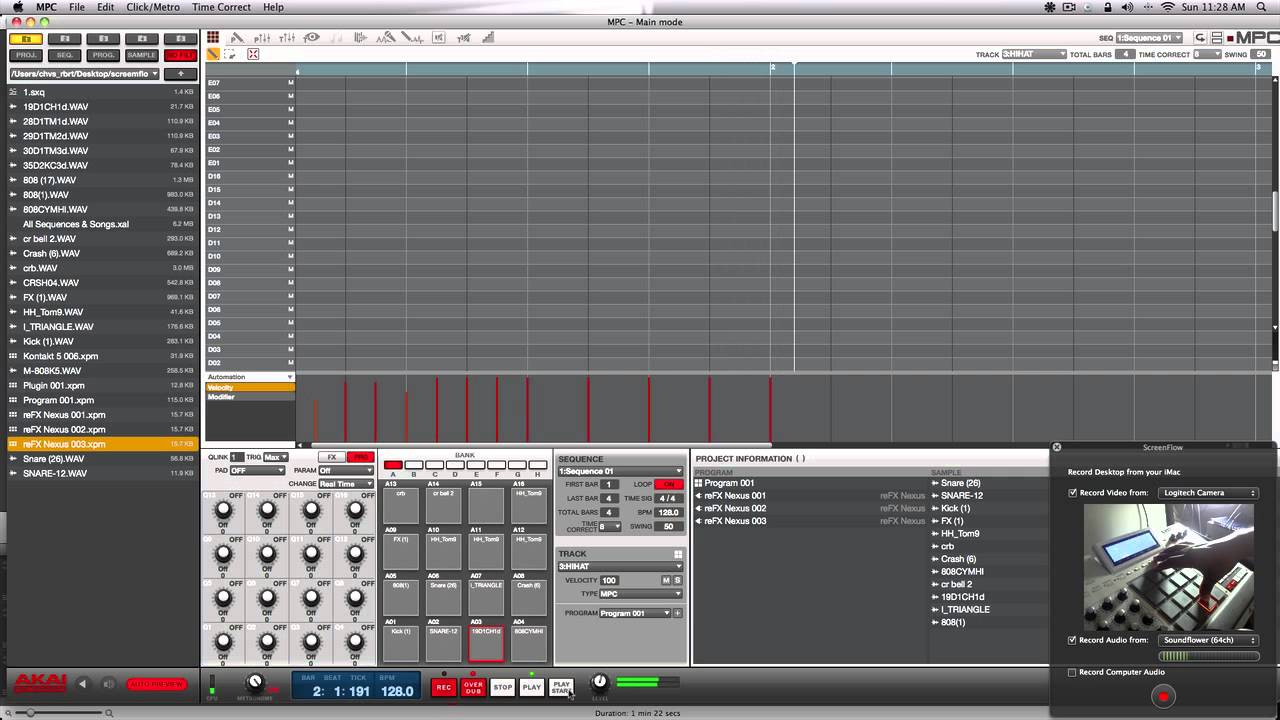Open Spotlight search icon in menu bar
1280x720 pixels.
[1262, 7]
